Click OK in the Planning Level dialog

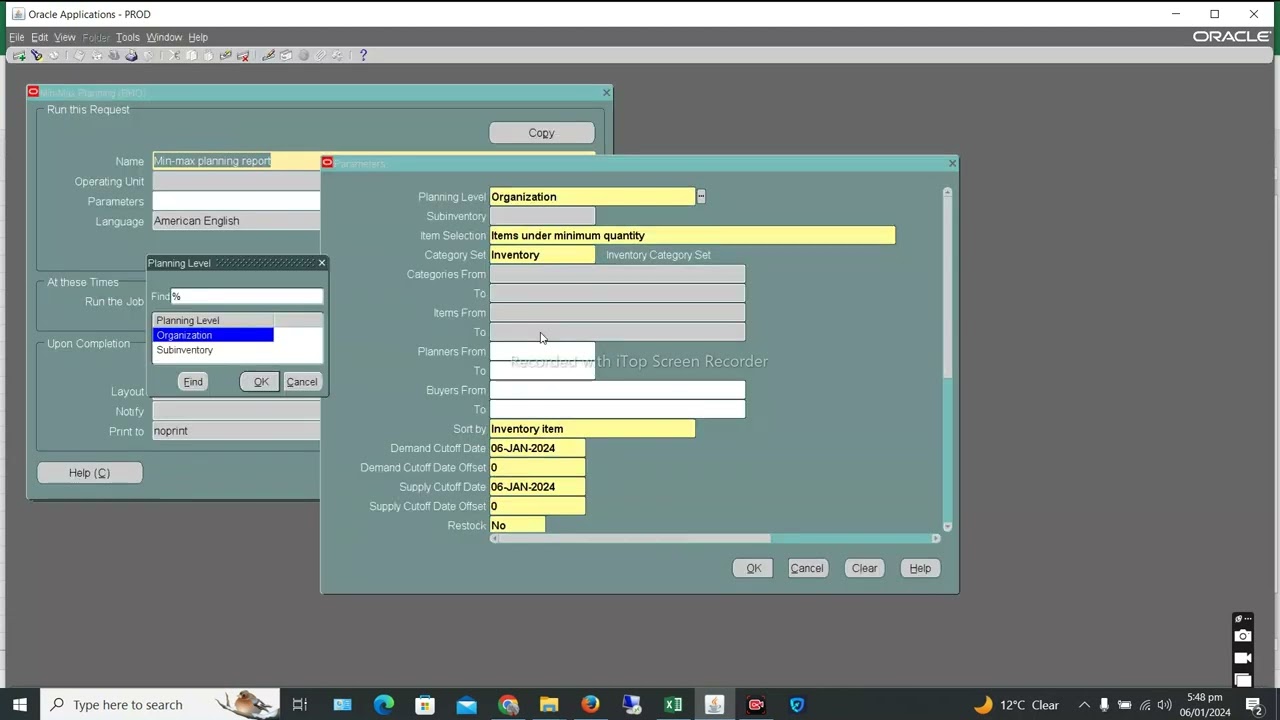[x=261, y=382]
